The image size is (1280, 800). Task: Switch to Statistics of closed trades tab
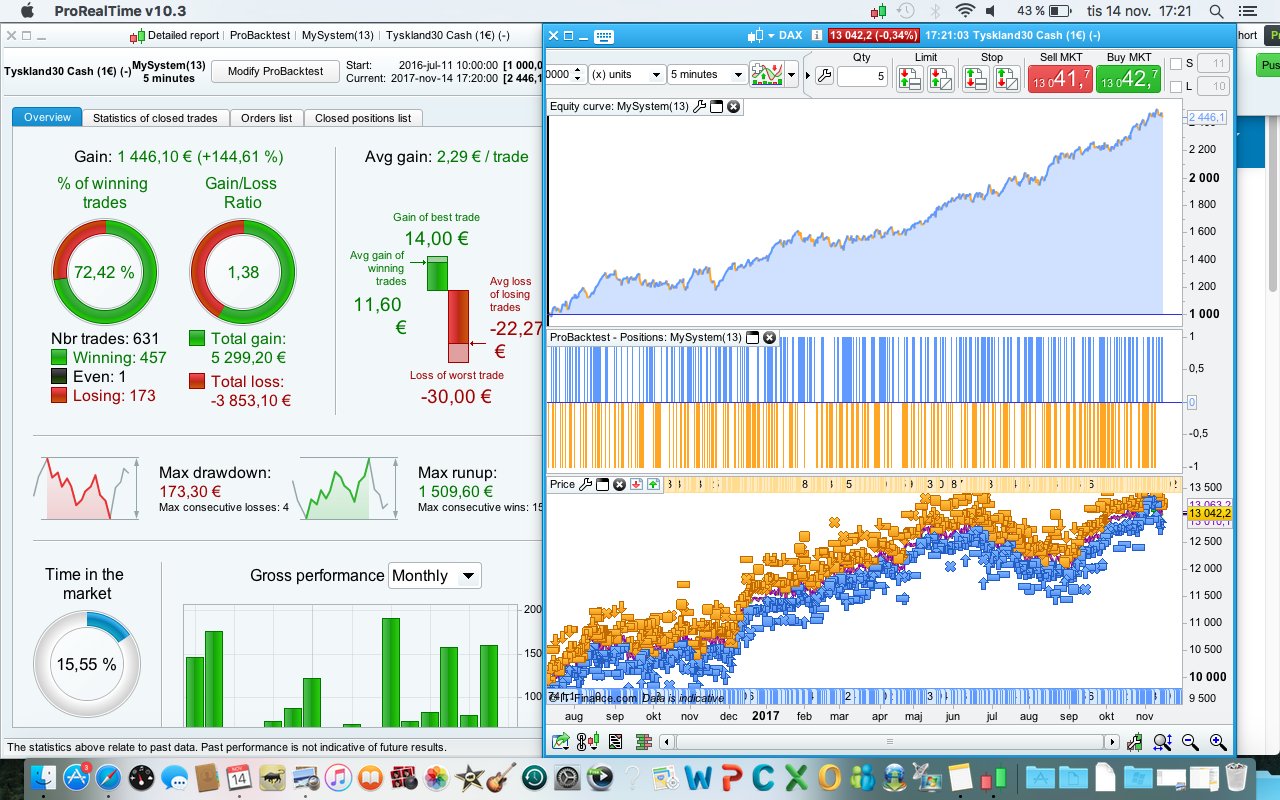(x=155, y=118)
